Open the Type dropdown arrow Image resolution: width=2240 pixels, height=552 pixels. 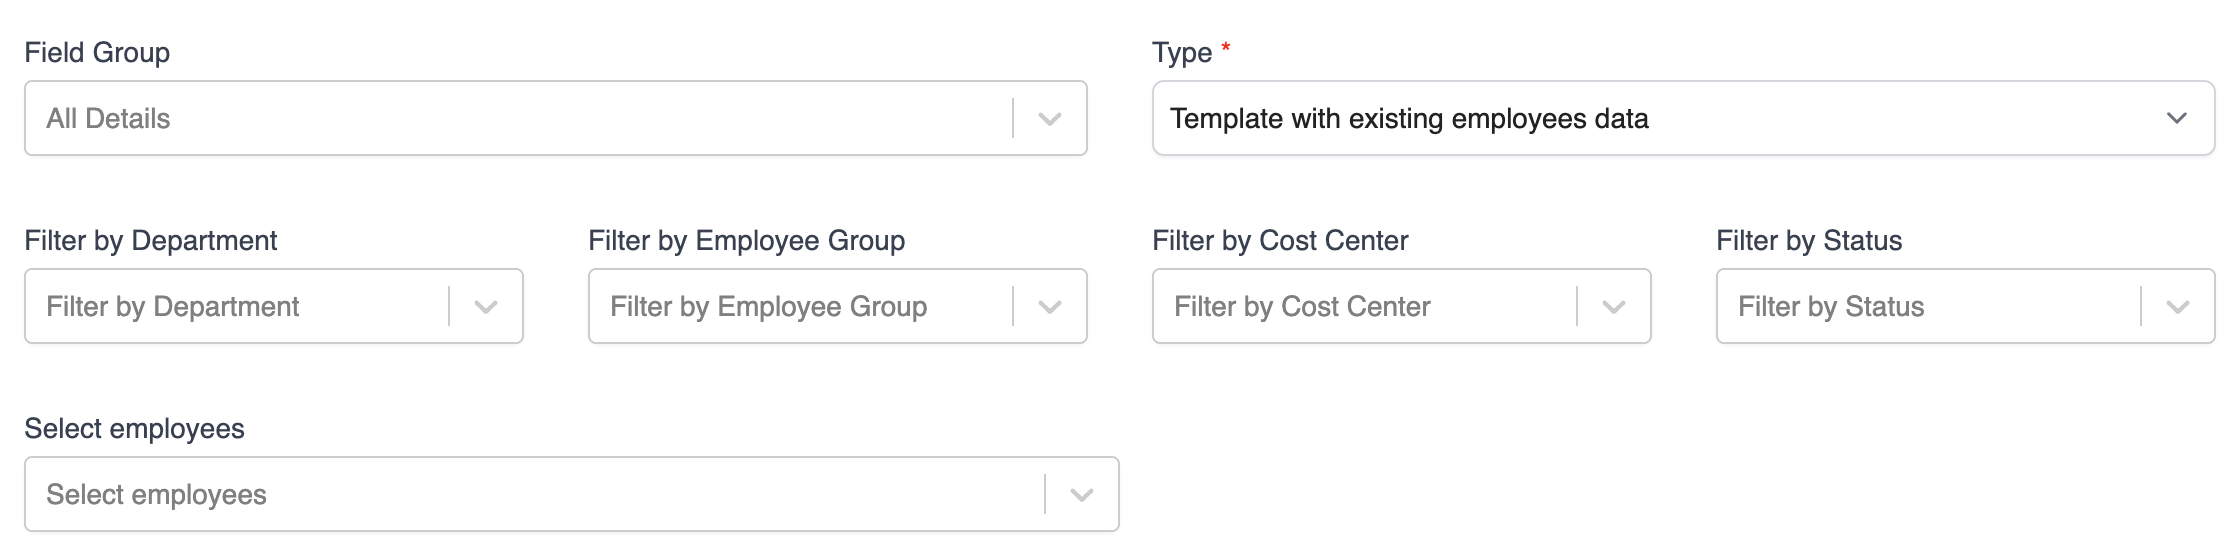tap(2176, 119)
